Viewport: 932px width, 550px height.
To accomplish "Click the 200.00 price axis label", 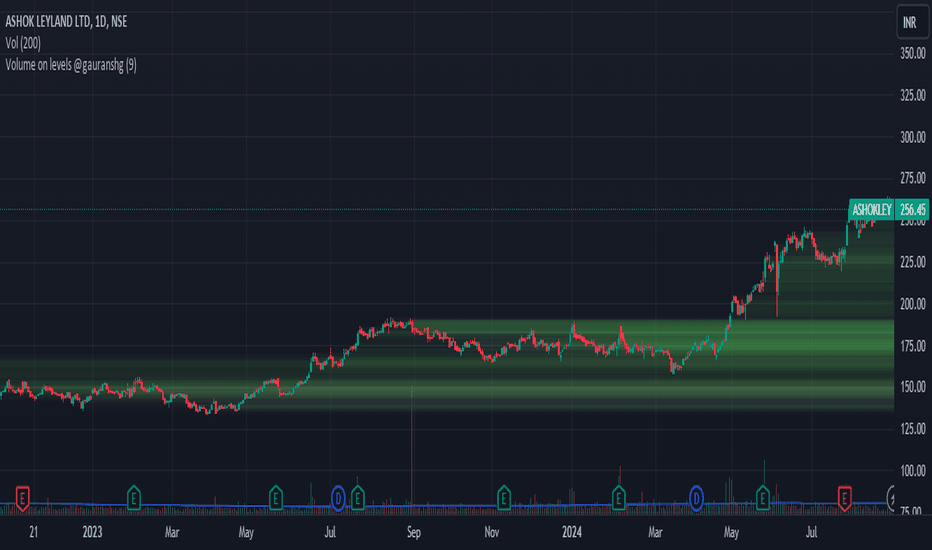I will click(x=912, y=304).
